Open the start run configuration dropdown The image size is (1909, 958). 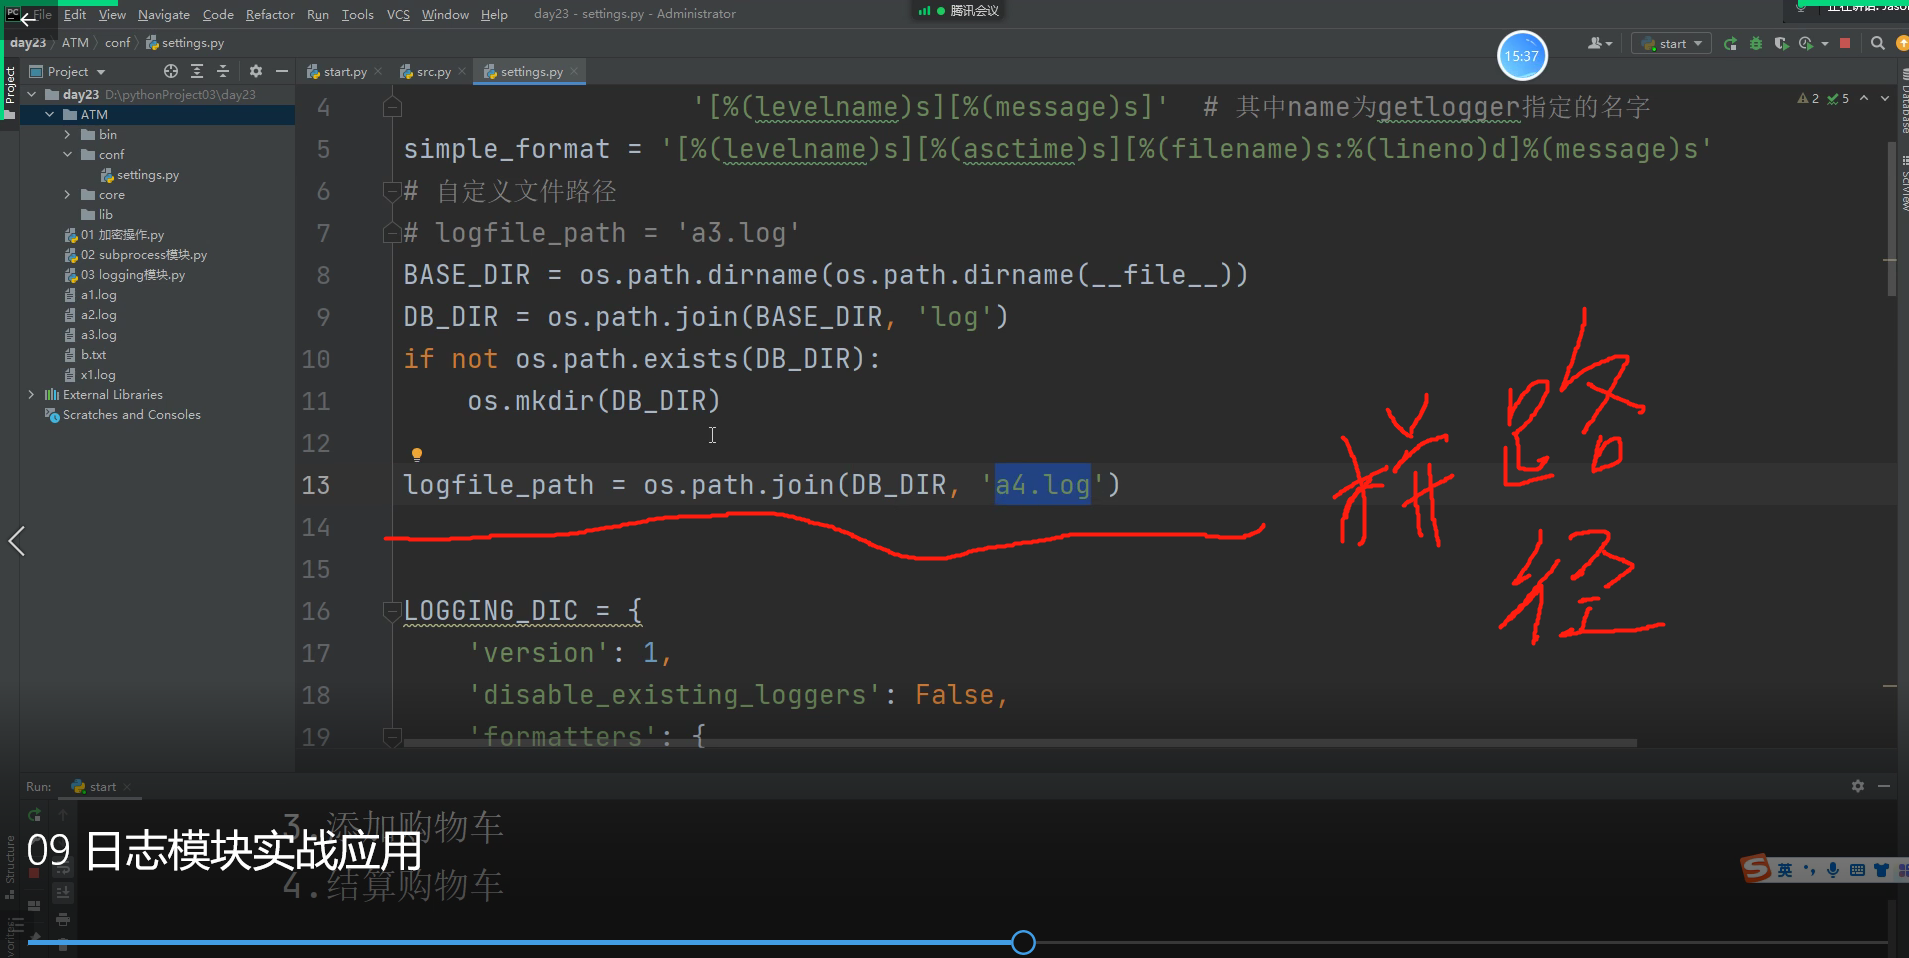click(x=1671, y=43)
